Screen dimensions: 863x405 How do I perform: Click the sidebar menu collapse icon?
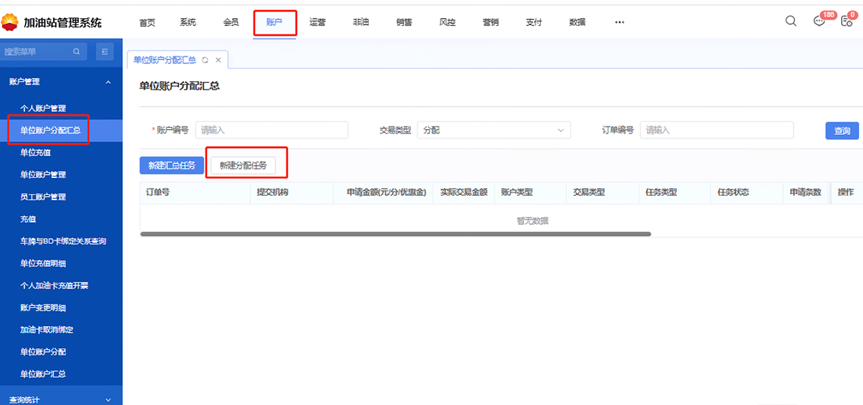click(x=105, y=51)
